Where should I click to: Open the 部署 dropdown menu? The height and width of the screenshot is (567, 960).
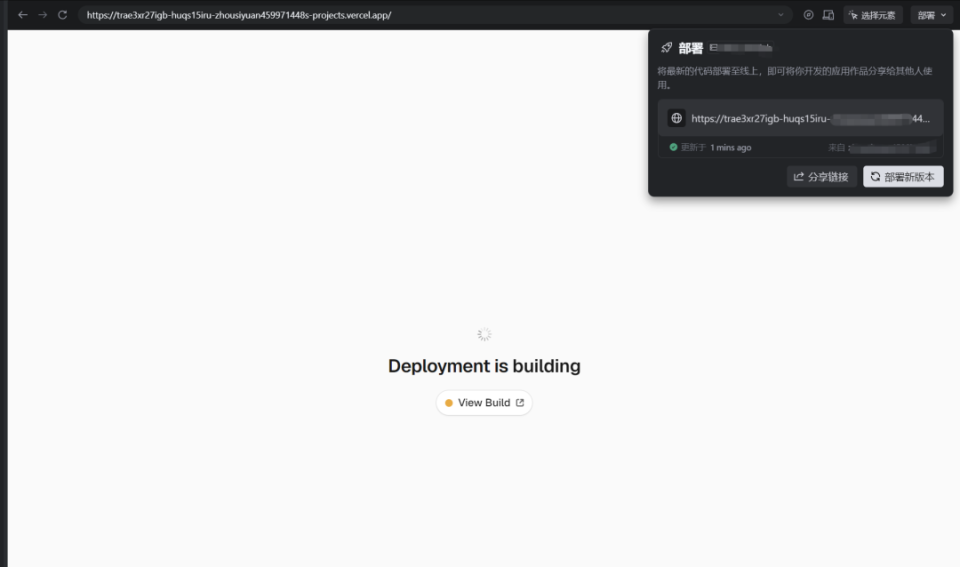coord(931,15)
